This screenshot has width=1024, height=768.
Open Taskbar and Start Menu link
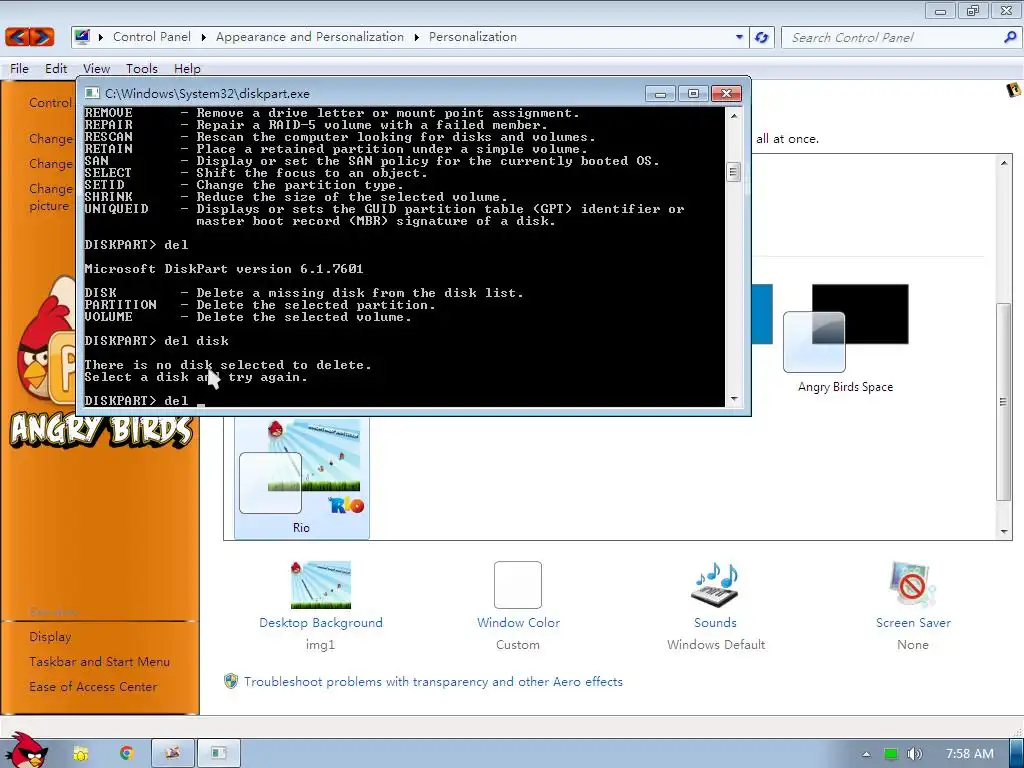pos(99,662)
